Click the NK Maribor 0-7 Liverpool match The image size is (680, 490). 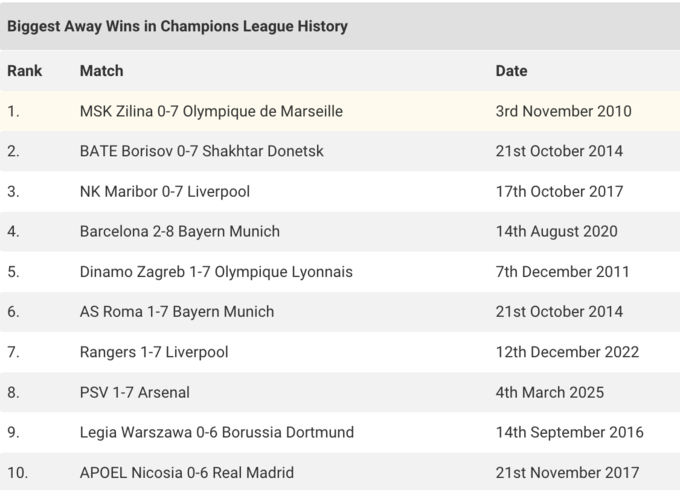pos(165,191)
